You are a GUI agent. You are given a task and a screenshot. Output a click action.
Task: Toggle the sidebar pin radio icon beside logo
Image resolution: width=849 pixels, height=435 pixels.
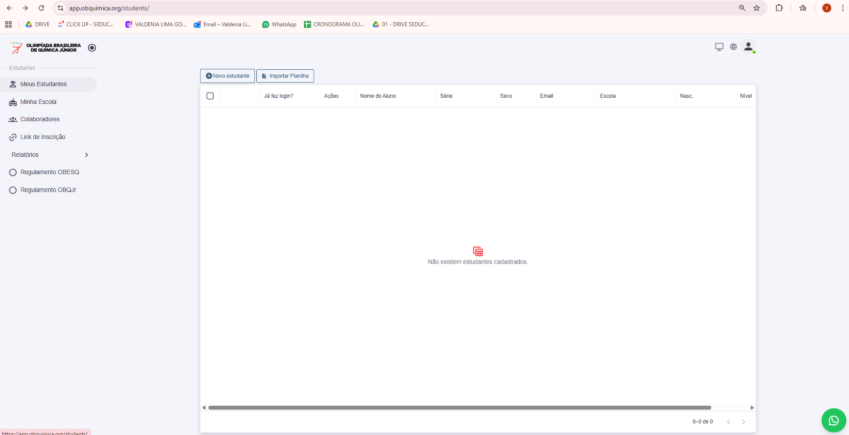click(92, 47)
